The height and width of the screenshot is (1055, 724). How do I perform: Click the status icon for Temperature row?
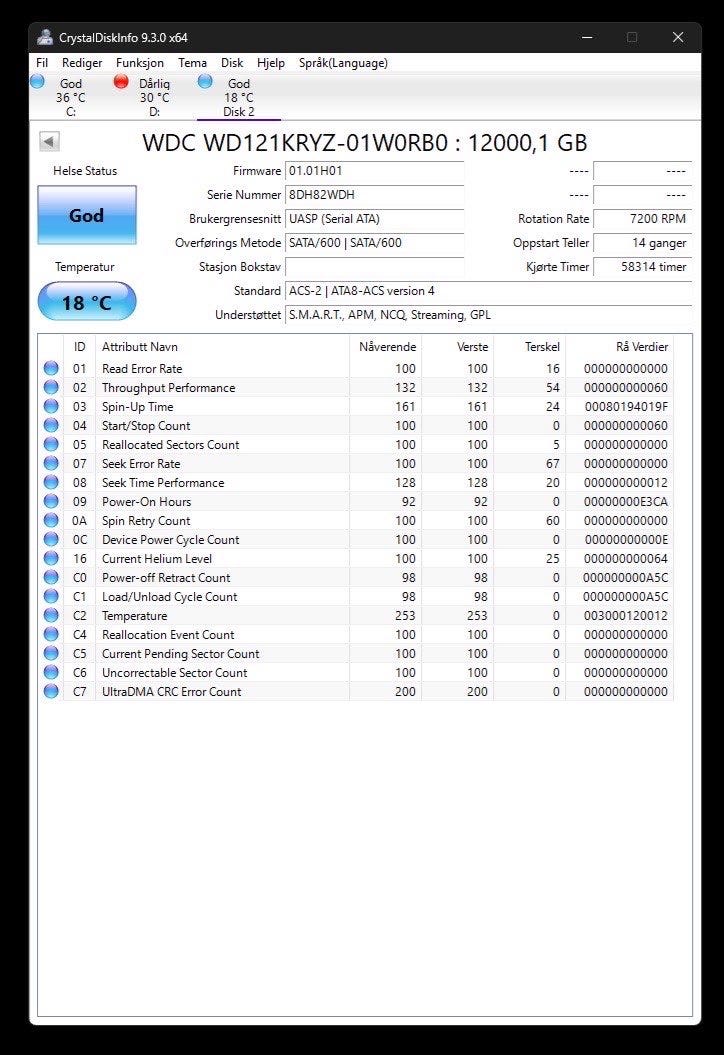(x=51, y=615)
